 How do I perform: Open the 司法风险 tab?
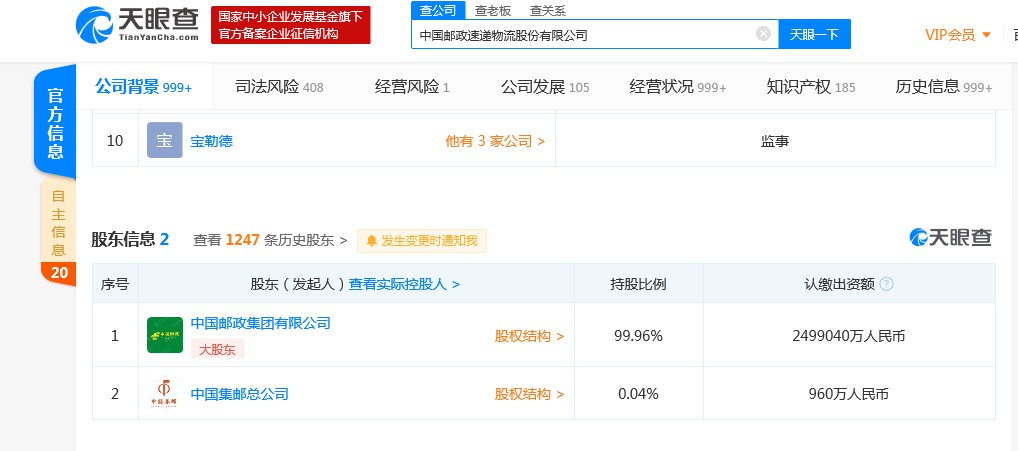click(x=279, y=86)
